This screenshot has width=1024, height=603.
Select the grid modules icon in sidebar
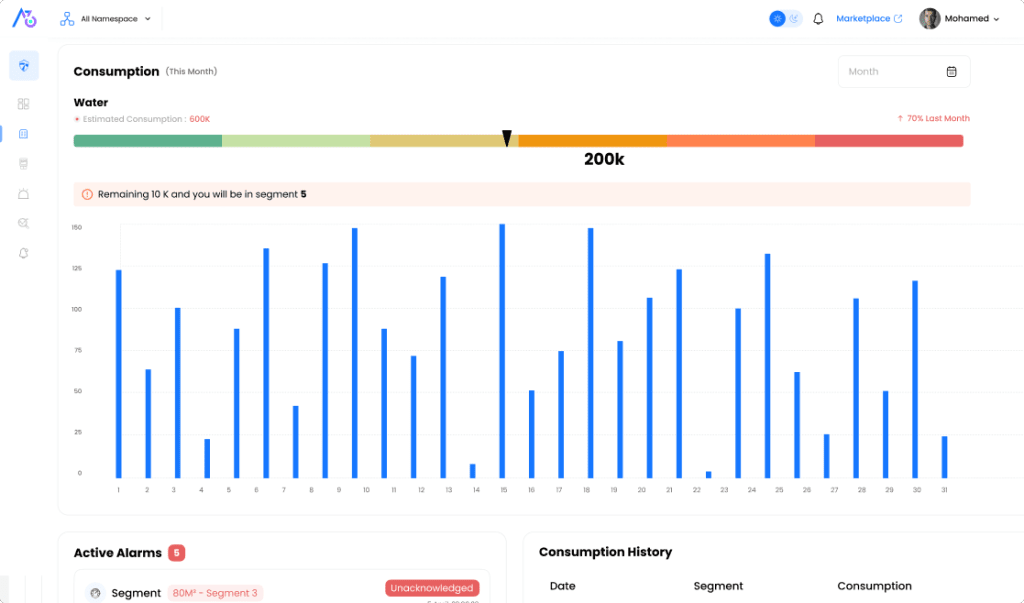24,103
